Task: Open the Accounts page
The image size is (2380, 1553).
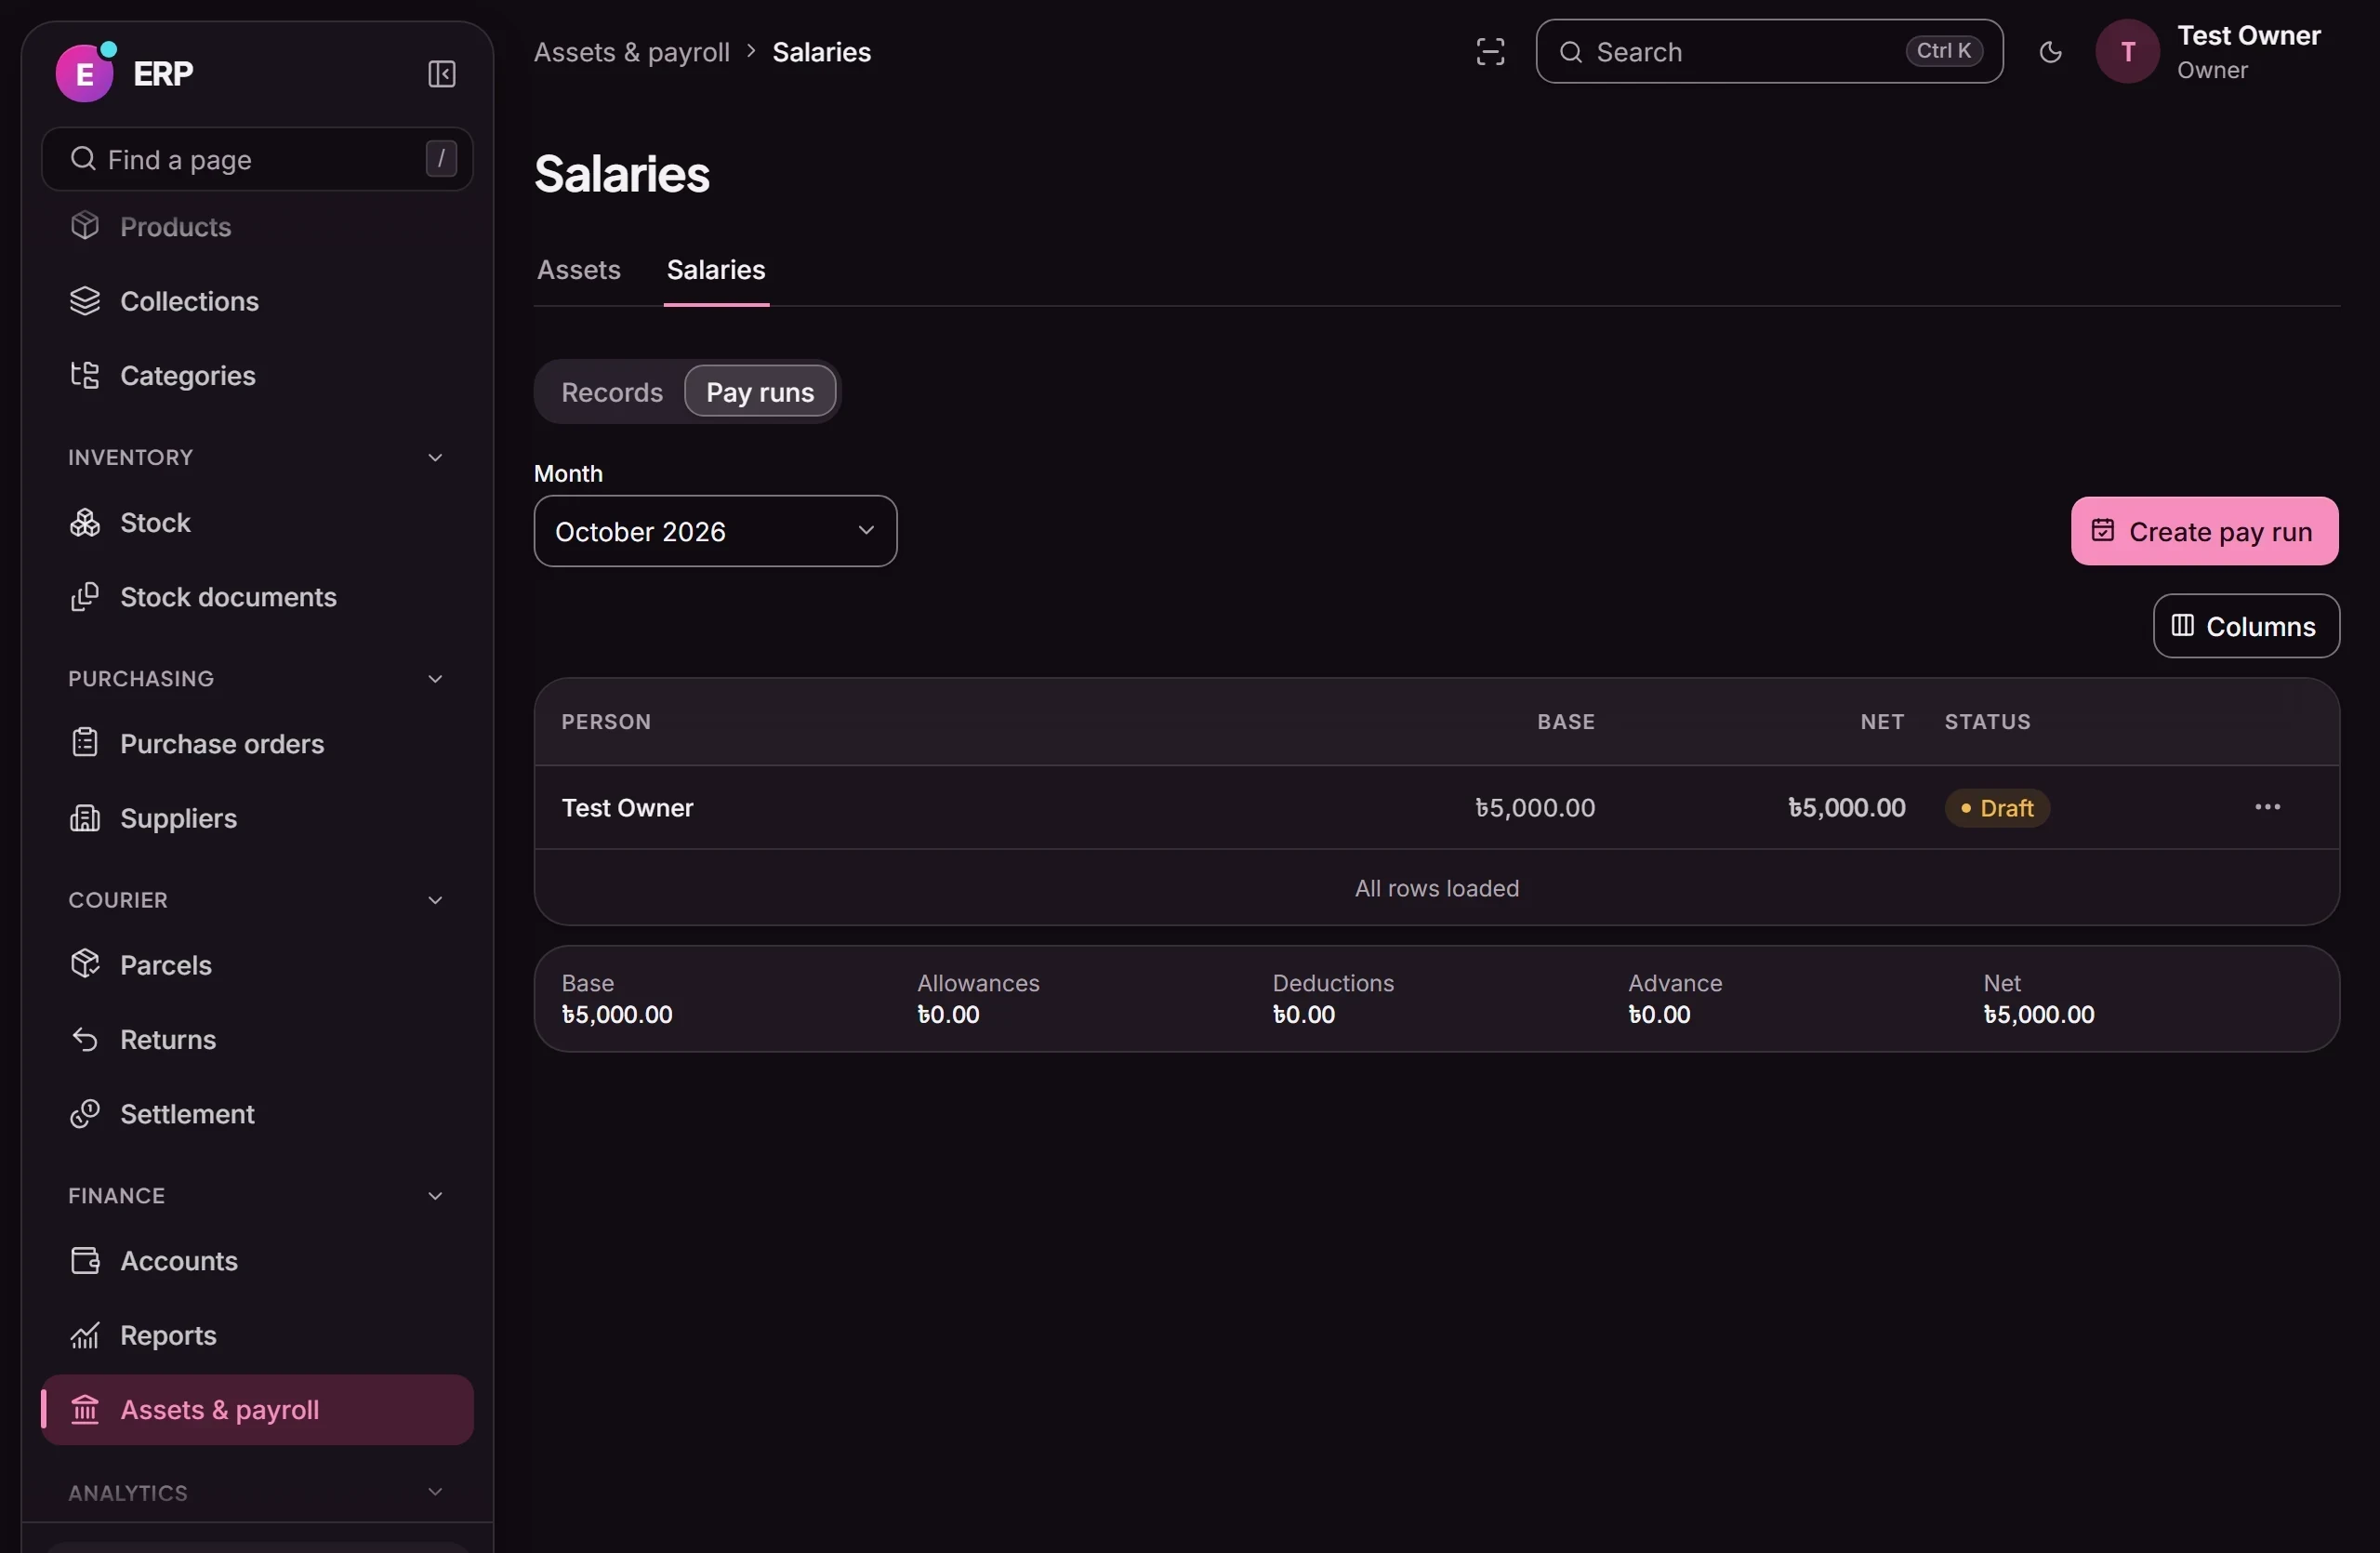Action: click(x=257, y=1260)
